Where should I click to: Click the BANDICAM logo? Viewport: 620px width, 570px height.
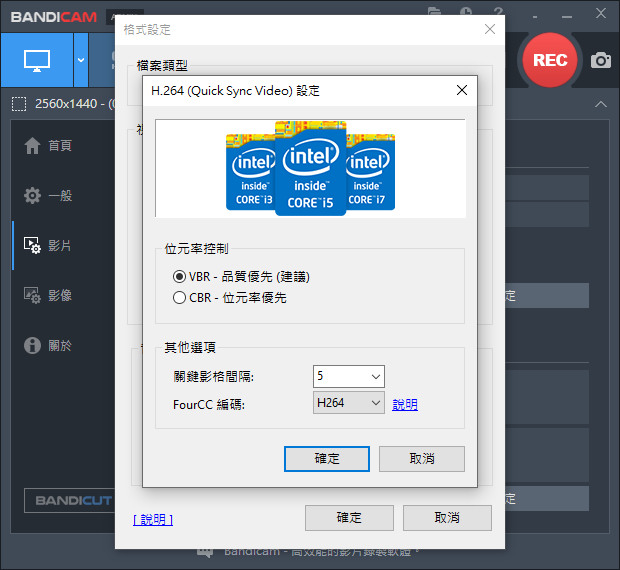pos(54,17)
